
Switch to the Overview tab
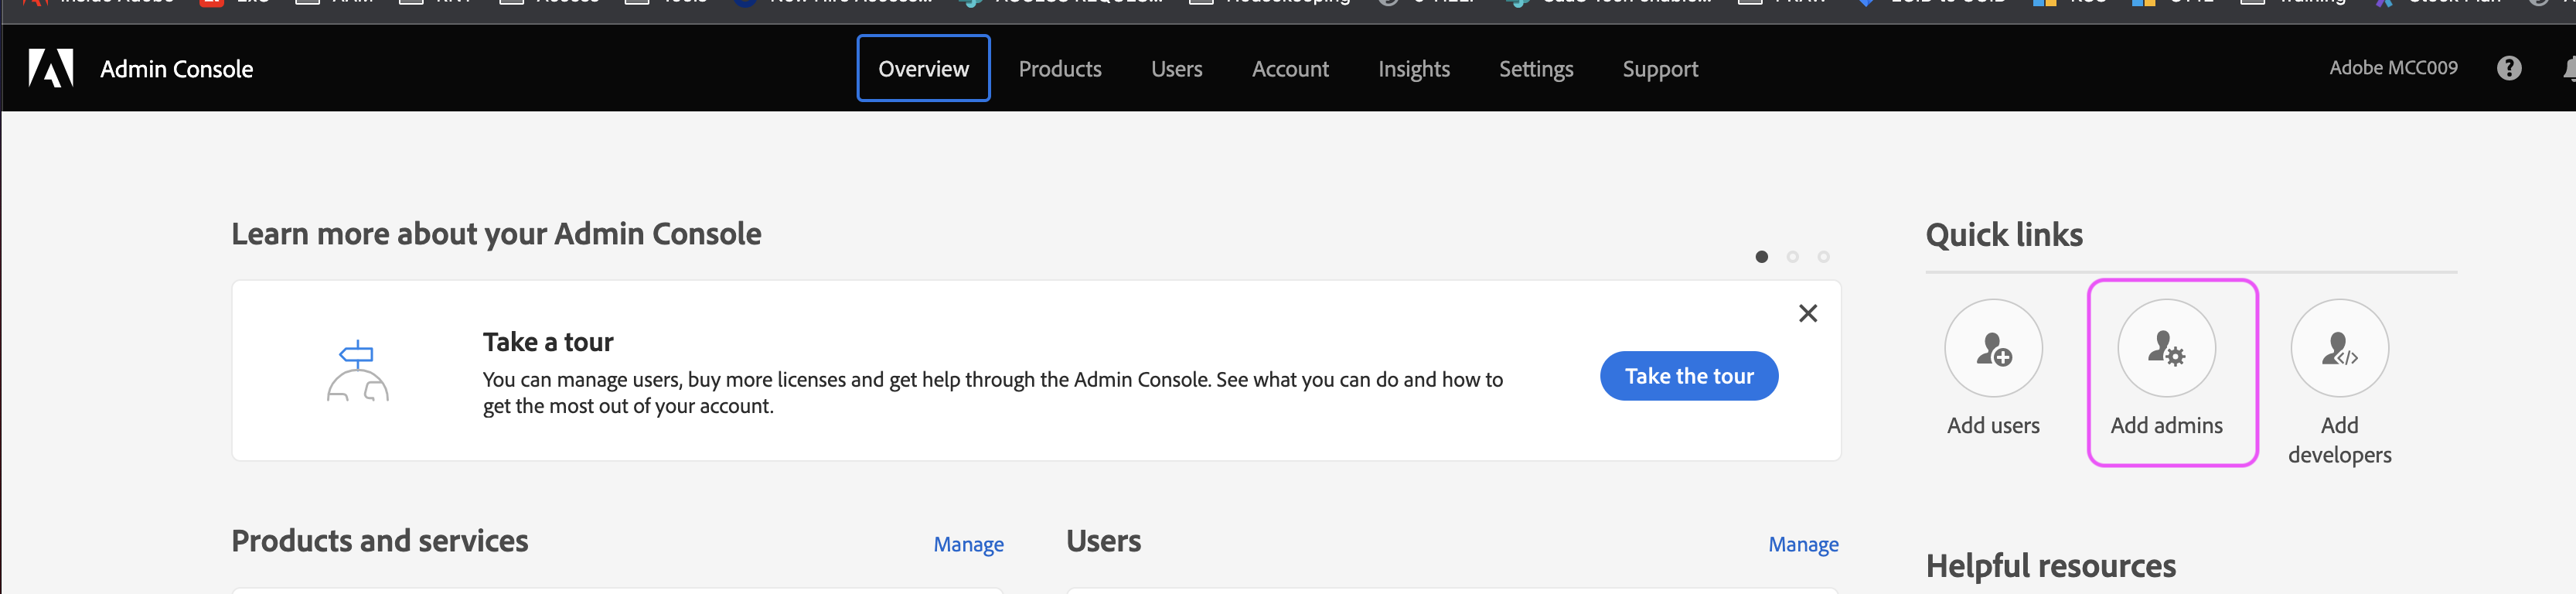pos(923,69)
